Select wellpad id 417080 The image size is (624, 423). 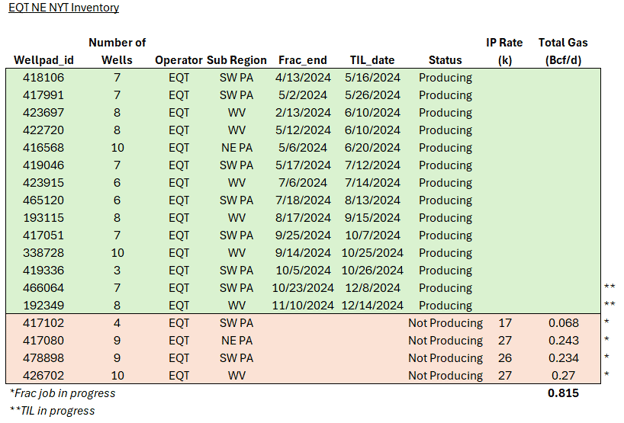coord(43,340)
